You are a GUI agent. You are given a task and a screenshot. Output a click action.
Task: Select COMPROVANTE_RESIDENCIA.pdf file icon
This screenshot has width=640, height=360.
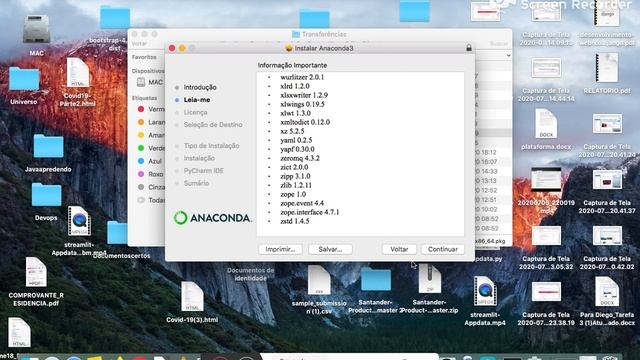coord(36,272)
